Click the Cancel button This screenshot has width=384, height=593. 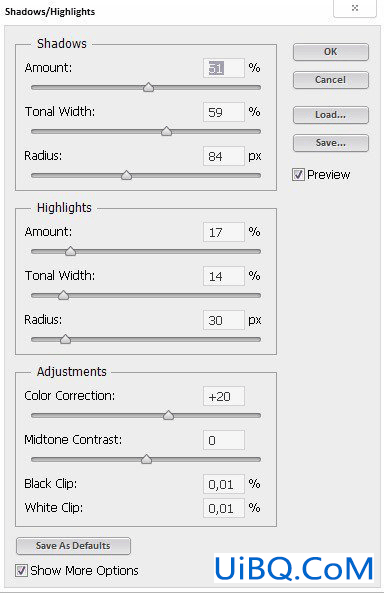(331, 80)
